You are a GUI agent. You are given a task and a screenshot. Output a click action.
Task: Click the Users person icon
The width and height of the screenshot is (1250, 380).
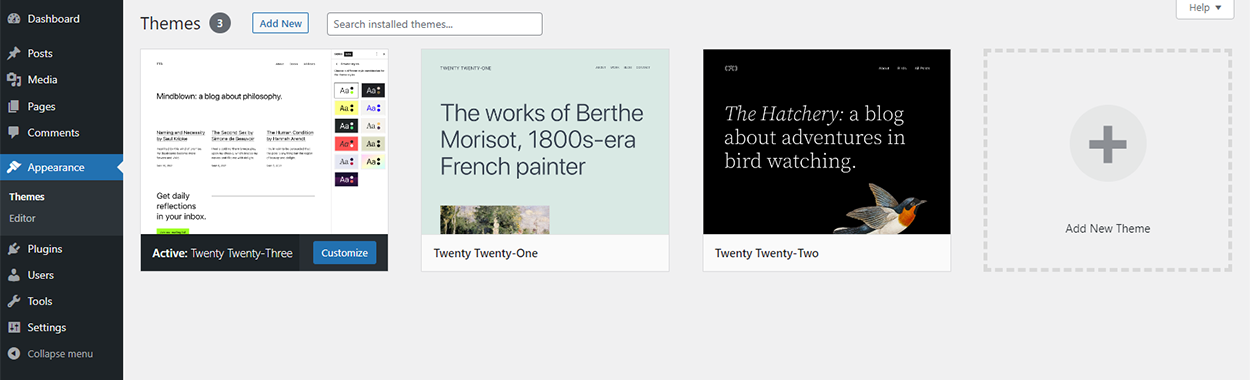(14, 275)
